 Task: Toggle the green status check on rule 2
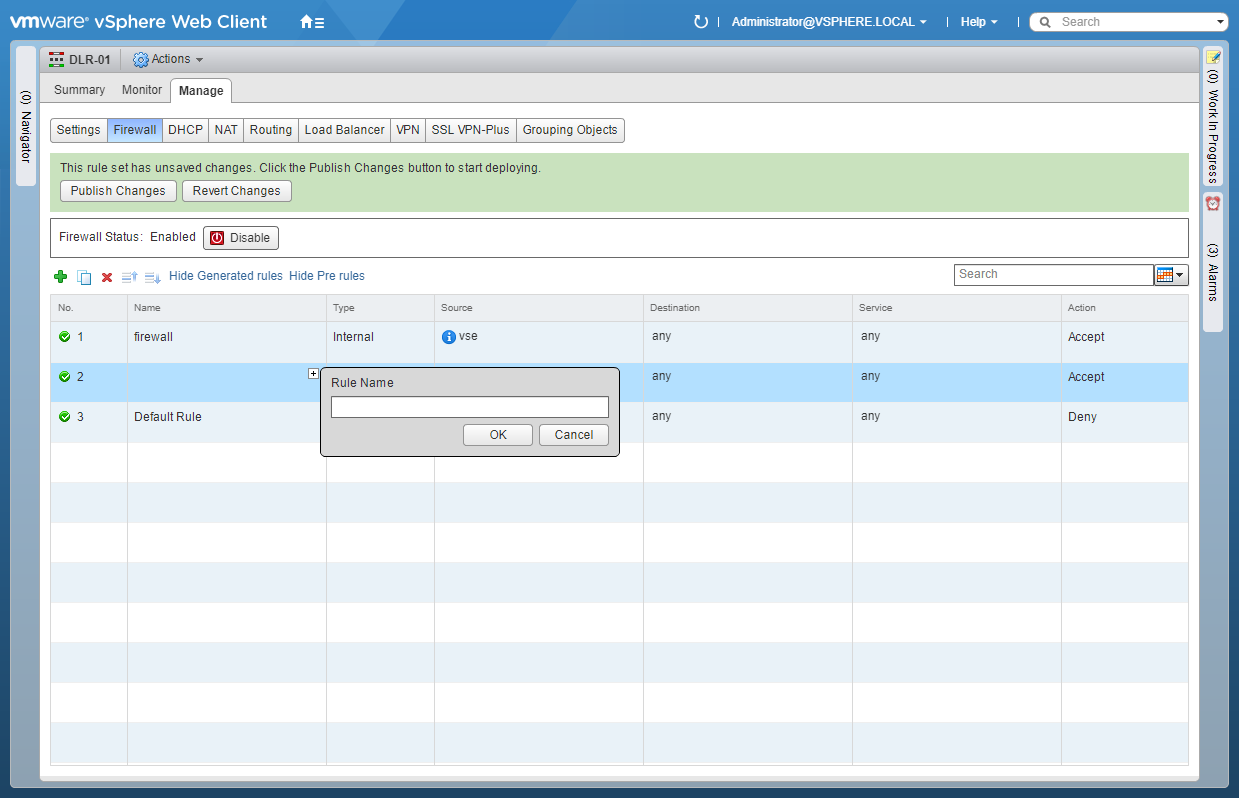[65, 377]
